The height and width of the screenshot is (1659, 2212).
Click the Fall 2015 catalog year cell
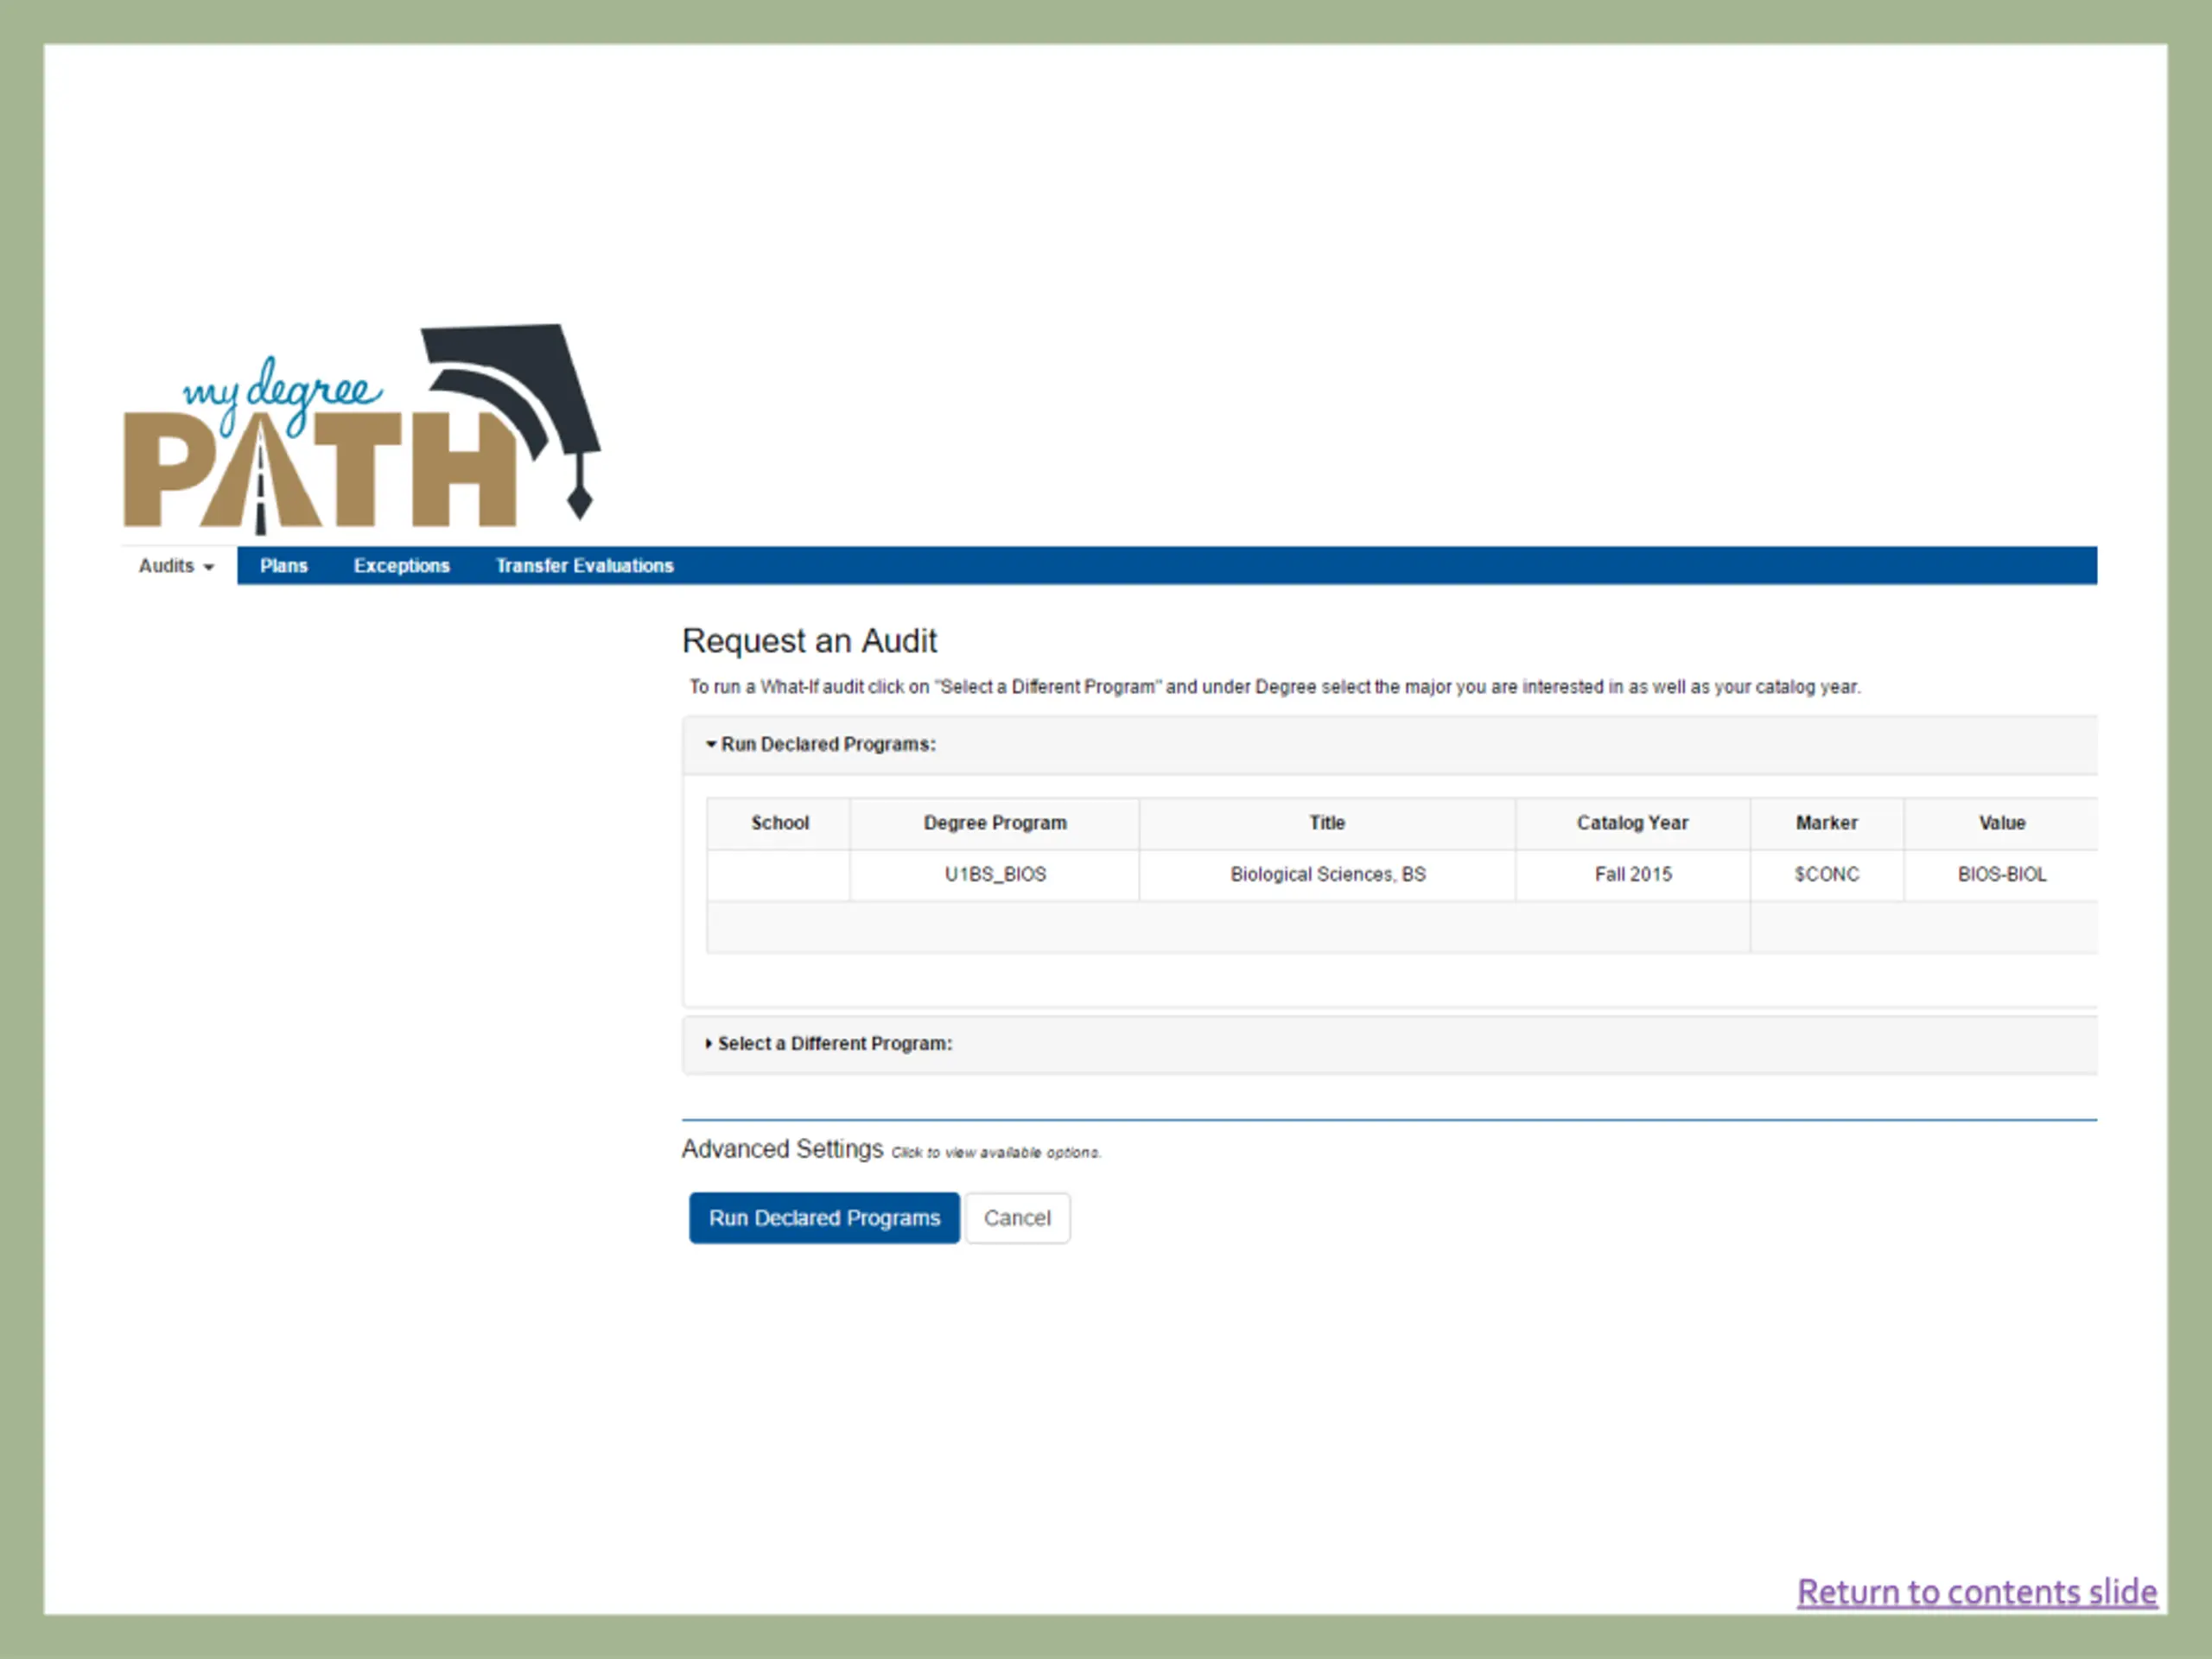click(1632, 874)
